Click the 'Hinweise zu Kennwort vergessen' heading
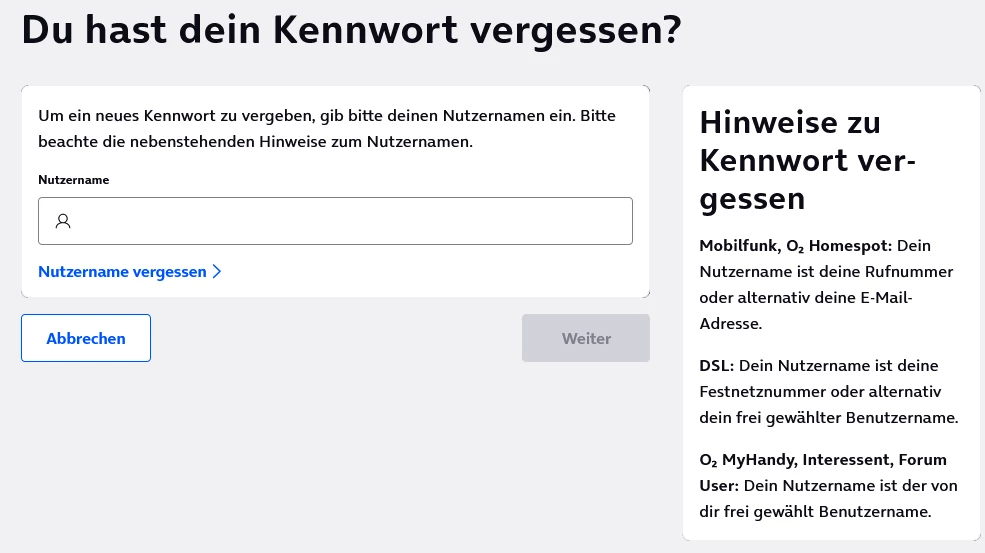Viewport: 985px width, 553px height. (808, 160)
